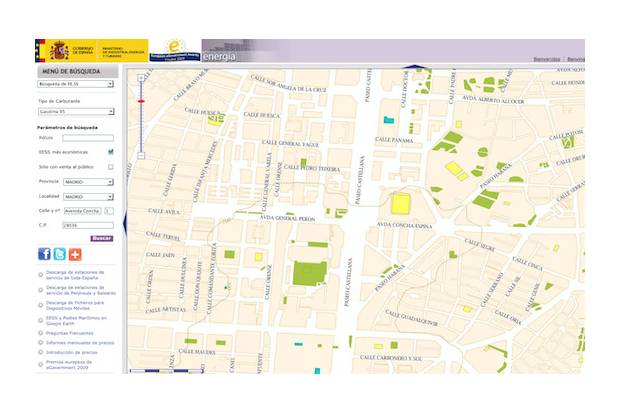
Task: Click the CALLE SOR ANGELA DE LA CRUZ label
Action: pyautogui.click(x=289, y=84)
